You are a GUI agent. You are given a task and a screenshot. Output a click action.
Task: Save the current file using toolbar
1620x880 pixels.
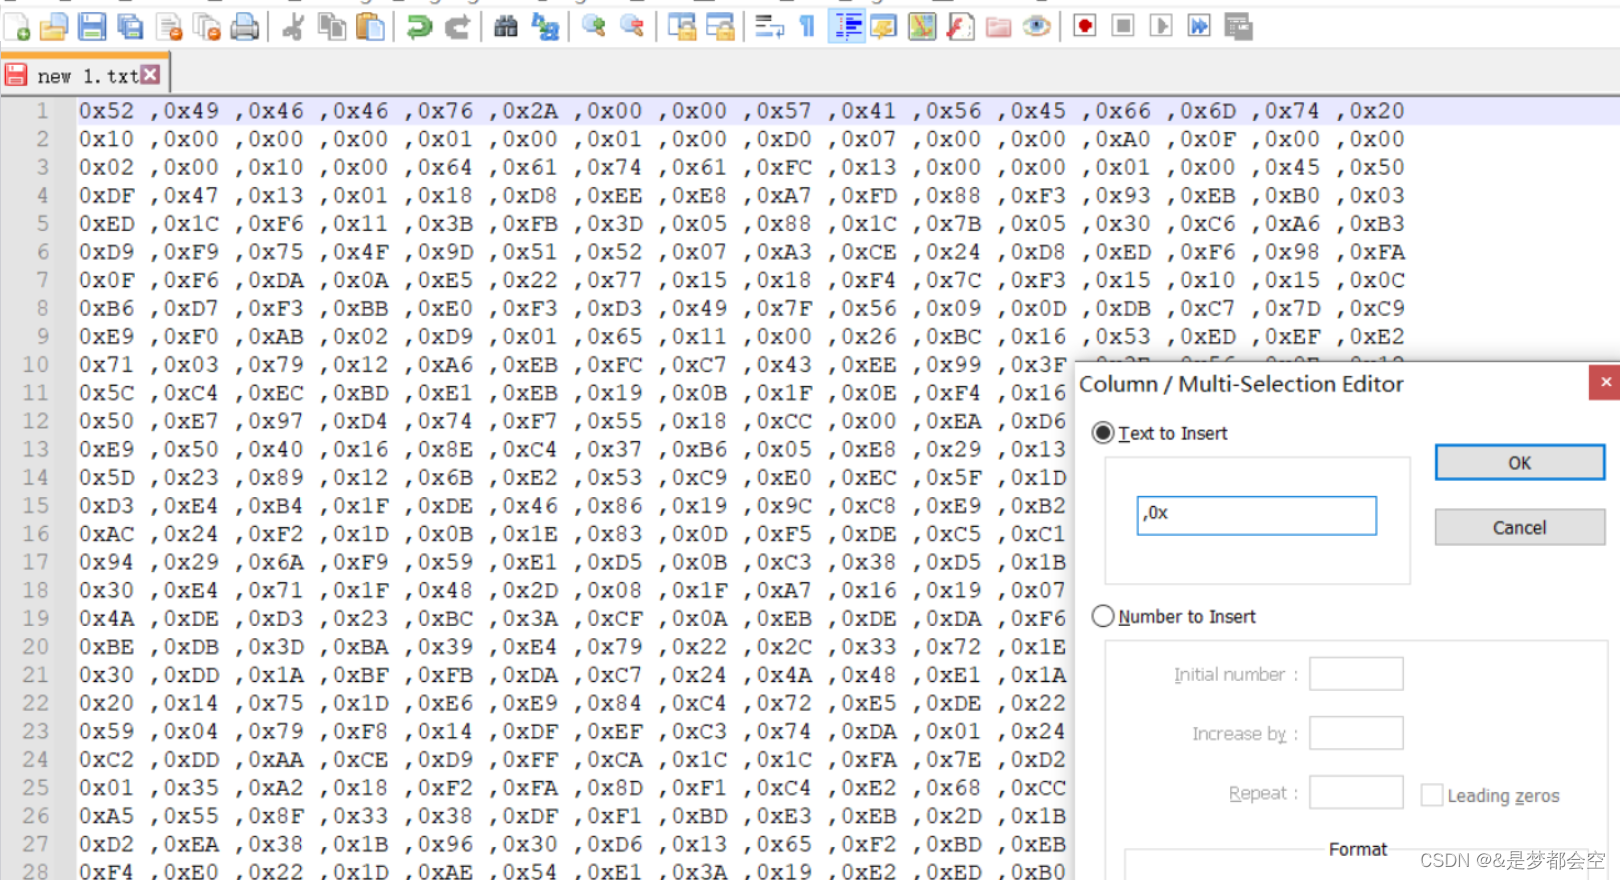pos(92,27)
